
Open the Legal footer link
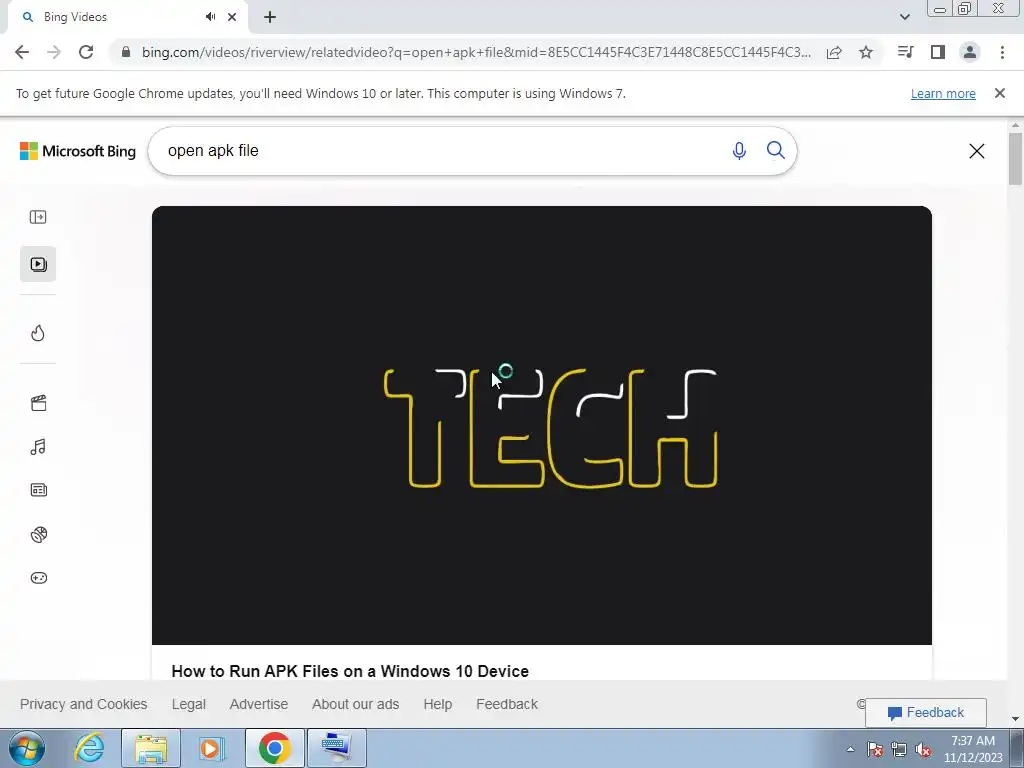pos(189,704)
